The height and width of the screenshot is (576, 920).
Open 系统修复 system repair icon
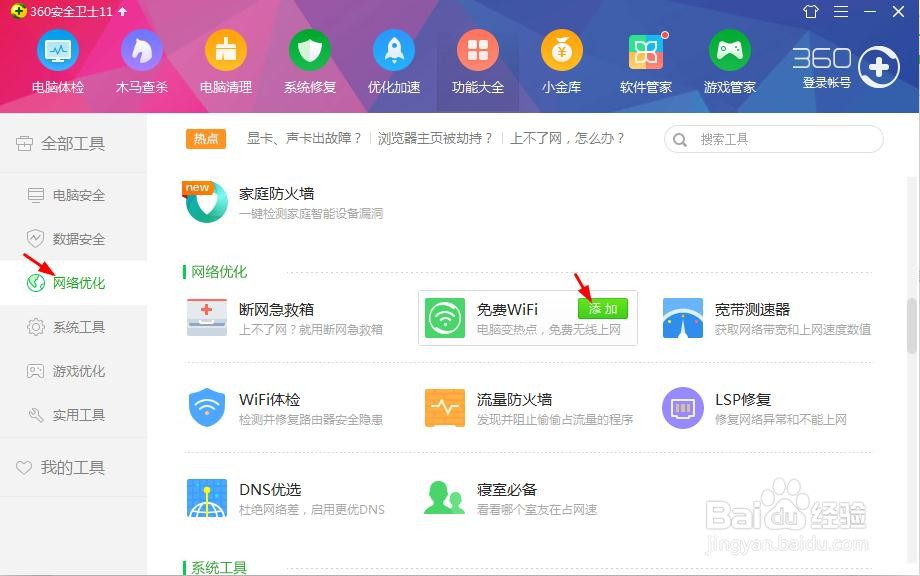(310, 50)
